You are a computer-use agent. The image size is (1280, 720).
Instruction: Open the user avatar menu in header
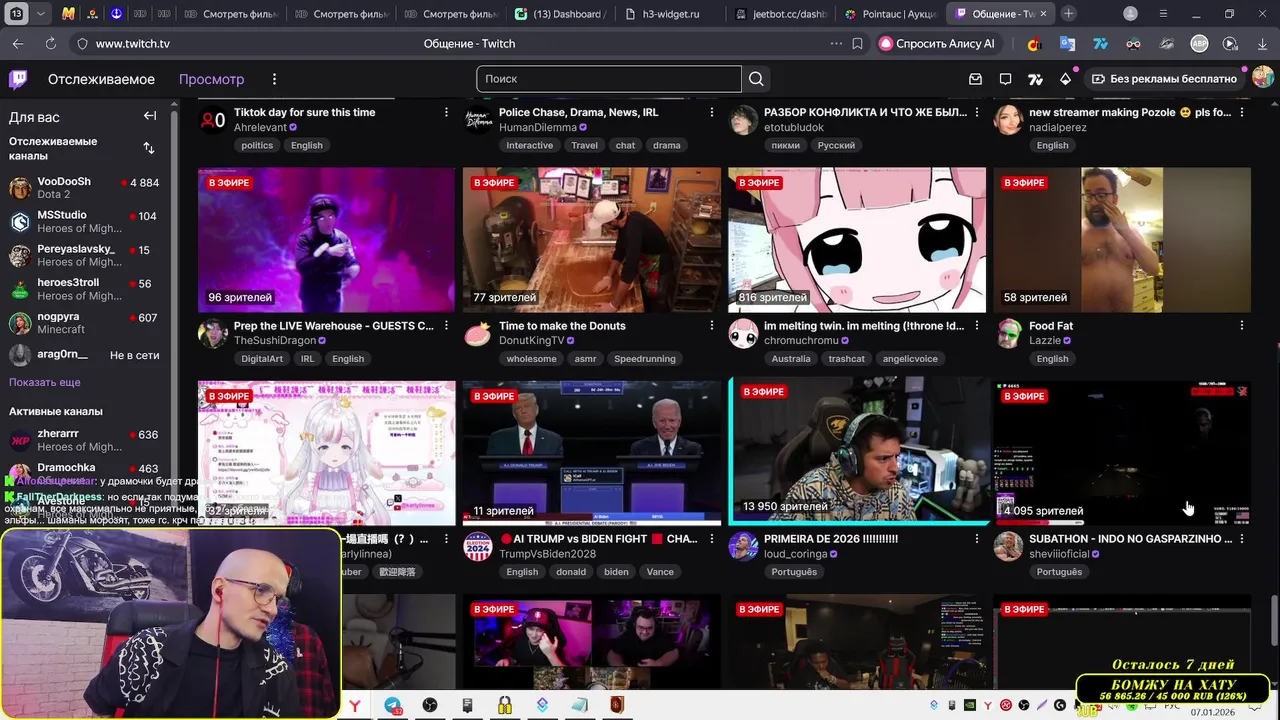click(1263, 78)
